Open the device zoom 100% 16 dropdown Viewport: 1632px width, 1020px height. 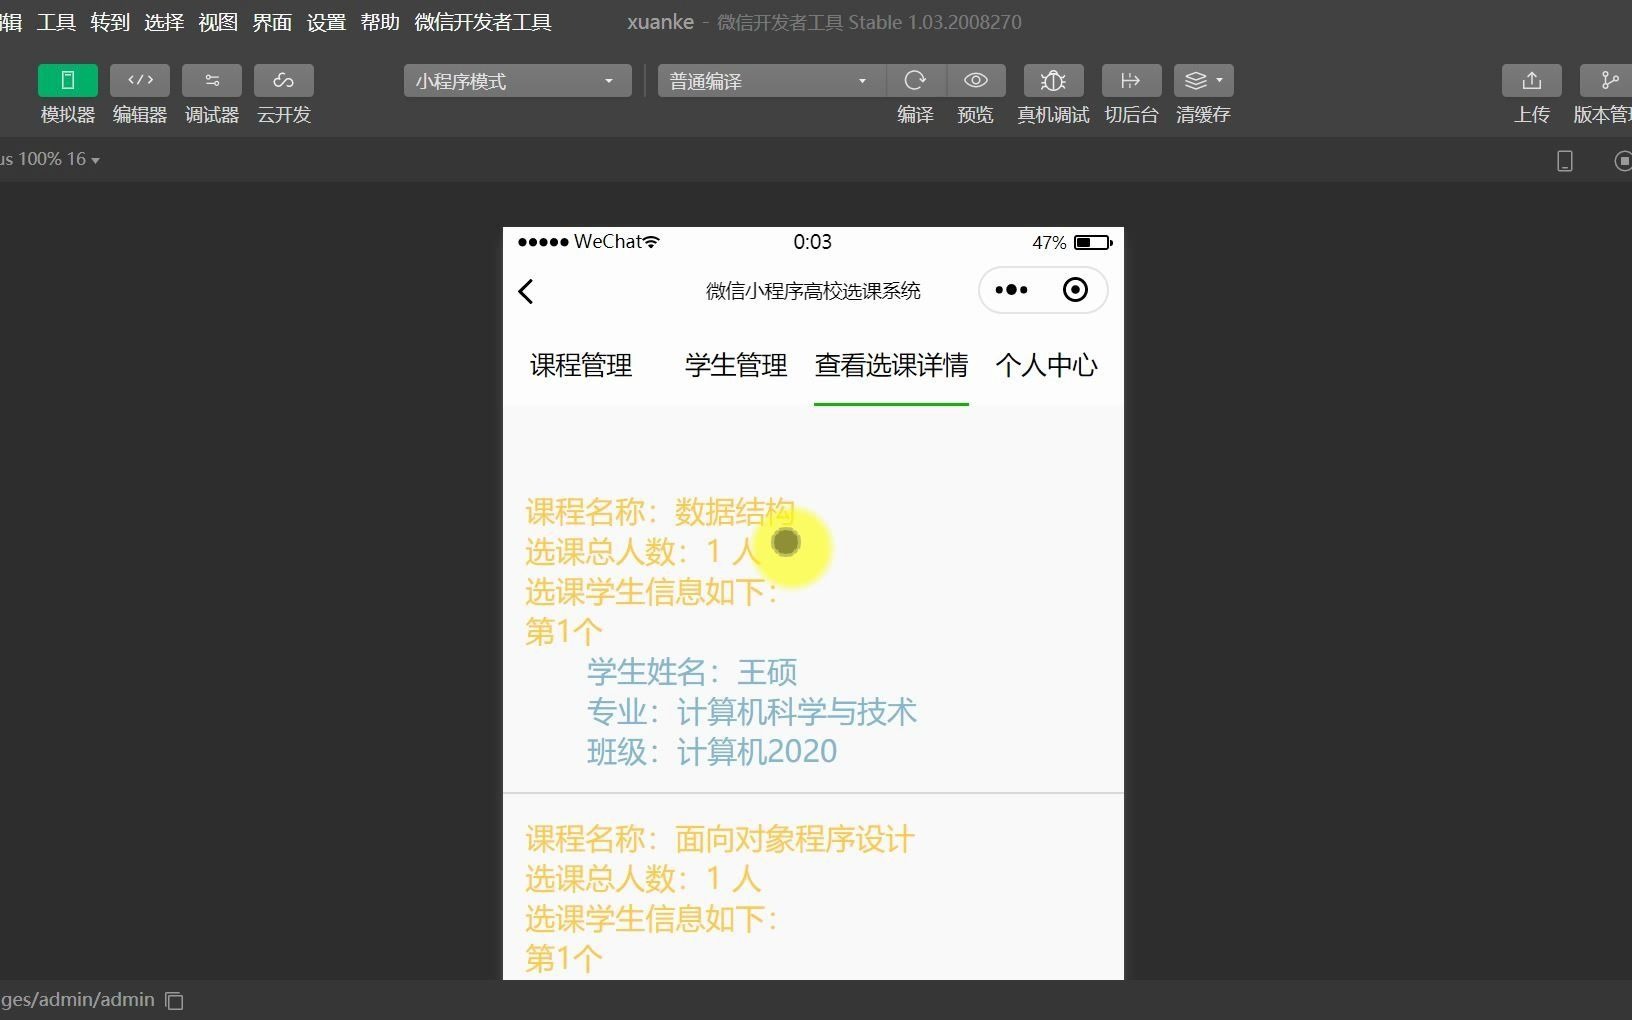tap(50, 159)
